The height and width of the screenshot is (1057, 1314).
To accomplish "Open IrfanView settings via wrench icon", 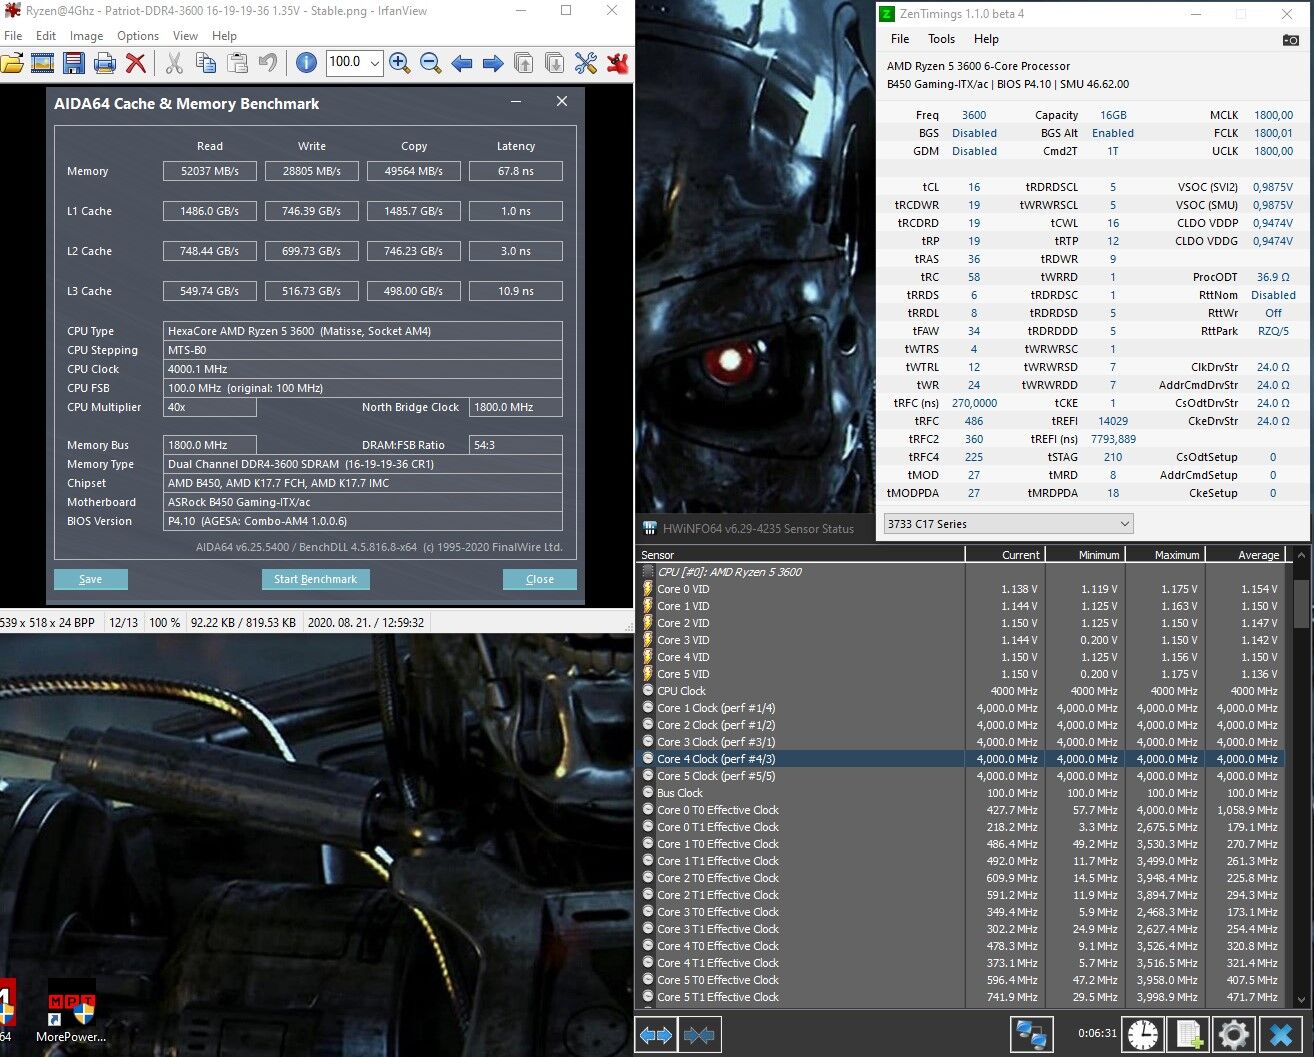I will pyautogui.click(x=586, y=63).
